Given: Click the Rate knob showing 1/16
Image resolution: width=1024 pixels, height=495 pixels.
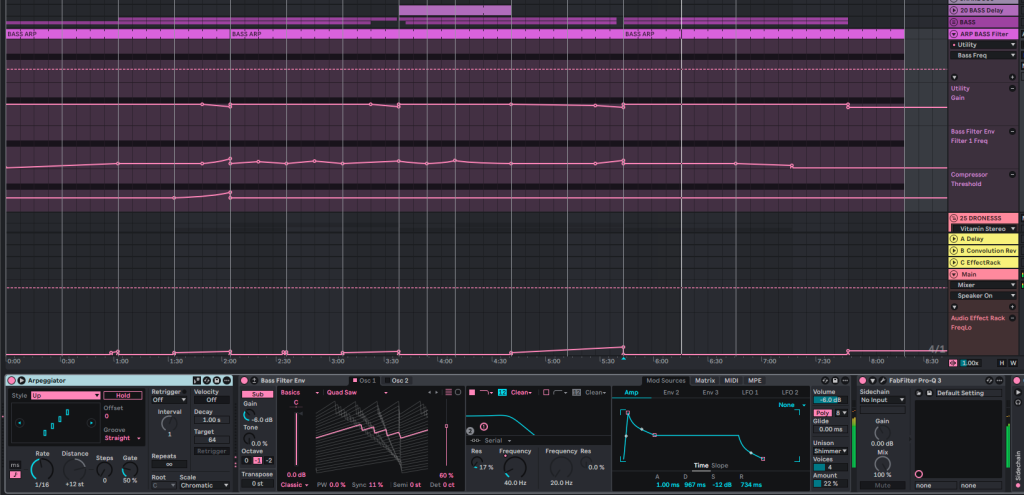Looking at the screenshot, I should [42, 468].
